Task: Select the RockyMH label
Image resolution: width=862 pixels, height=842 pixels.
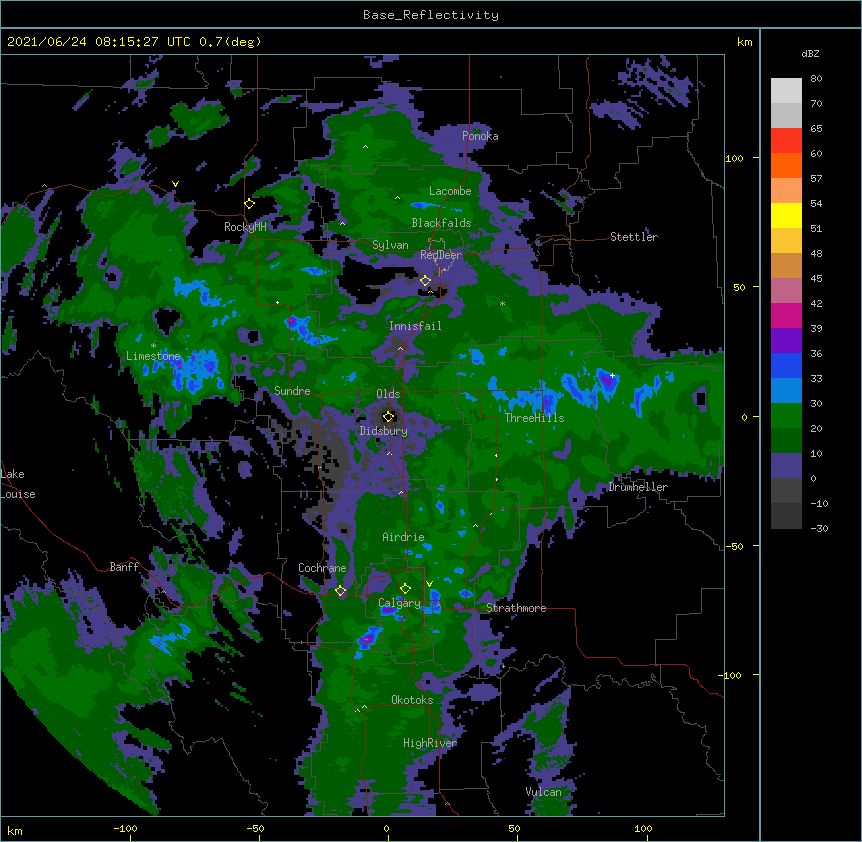Action: click(x=245, y=226)
